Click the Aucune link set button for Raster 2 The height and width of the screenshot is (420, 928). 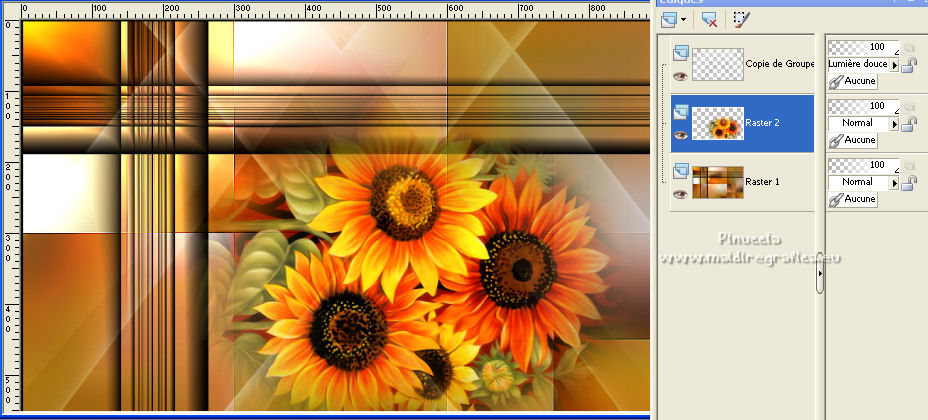(x=852, y=140)
